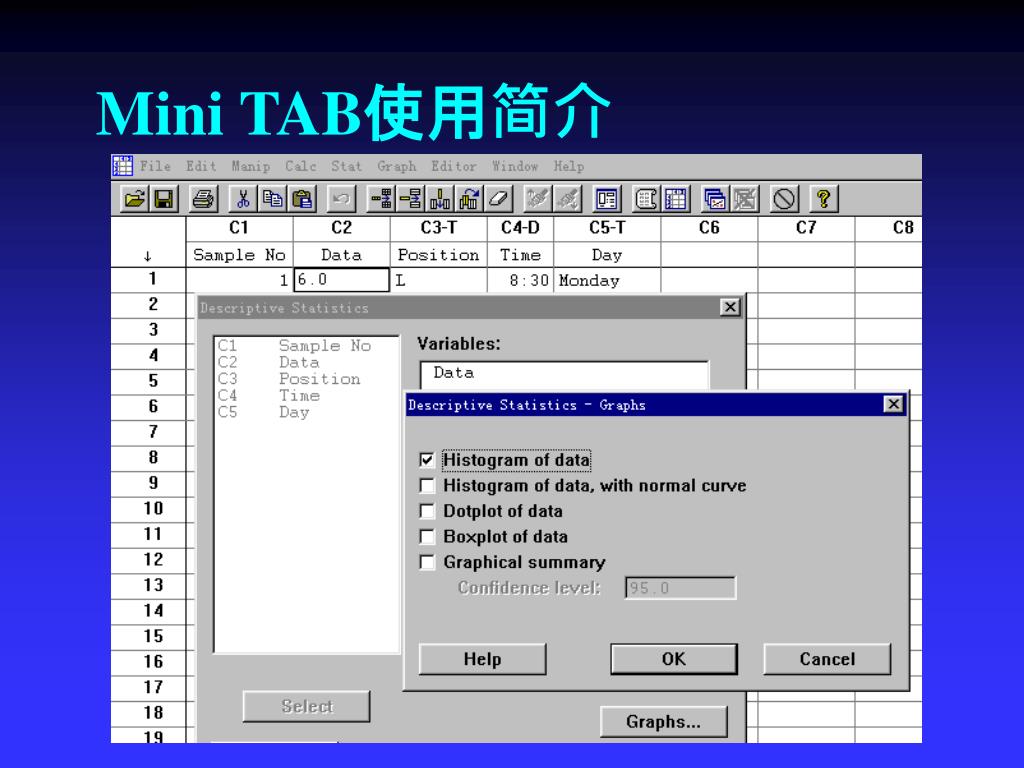Click the C3-T column header
Image resolution: width=1024 pixels, height=768 pixels.
coord(439,228)
